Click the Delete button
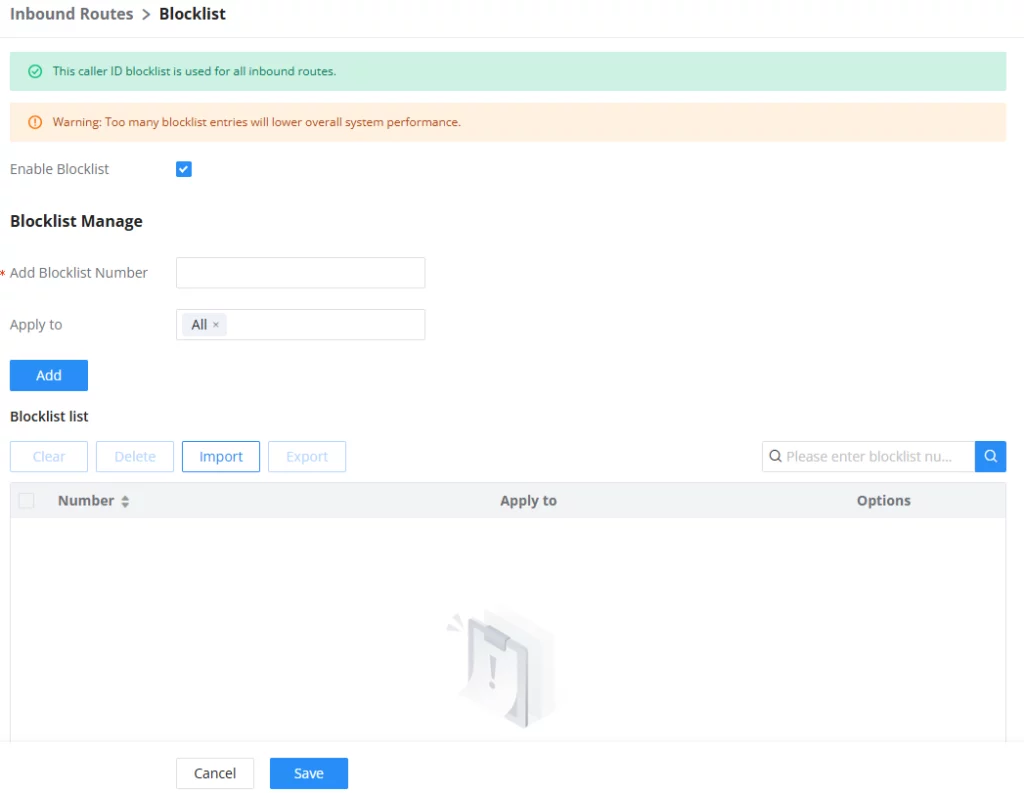This screenshot has height=793, width=1024. [135, 456]
